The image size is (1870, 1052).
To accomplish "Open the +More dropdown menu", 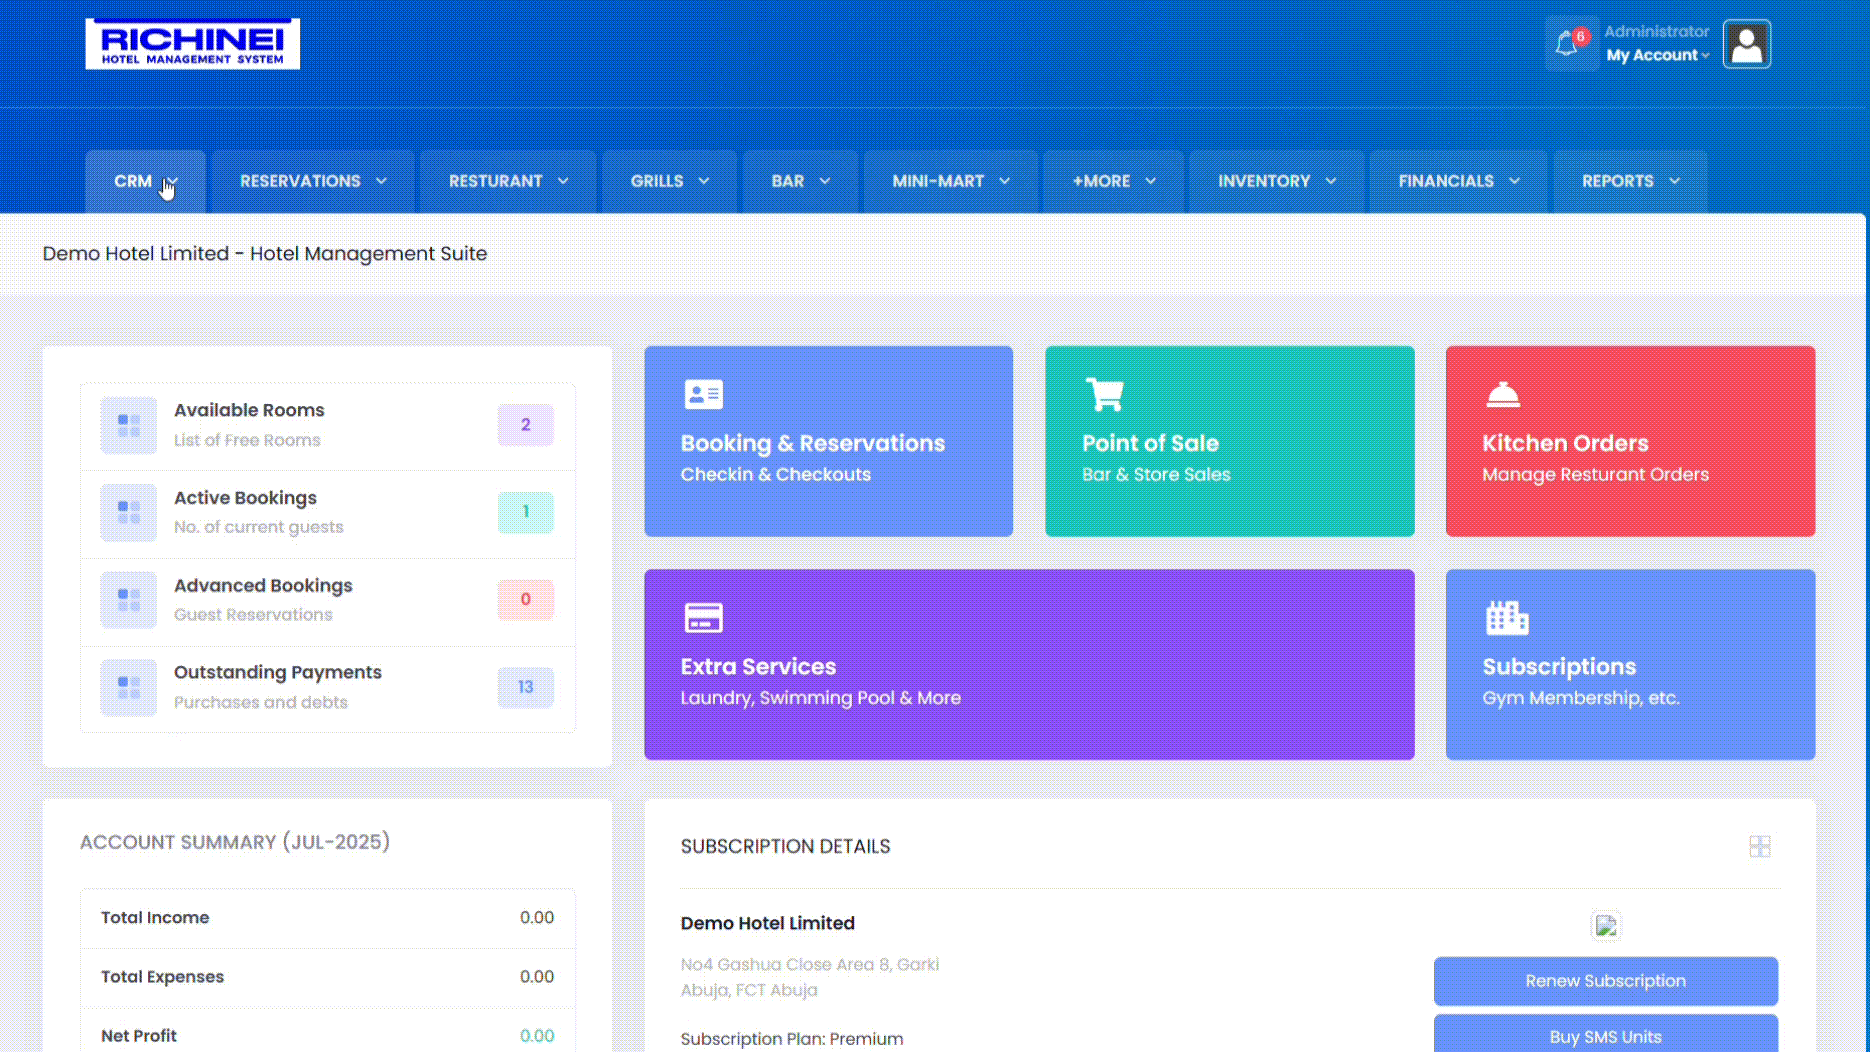I will pyautogui.click(x=1113, y=181).
